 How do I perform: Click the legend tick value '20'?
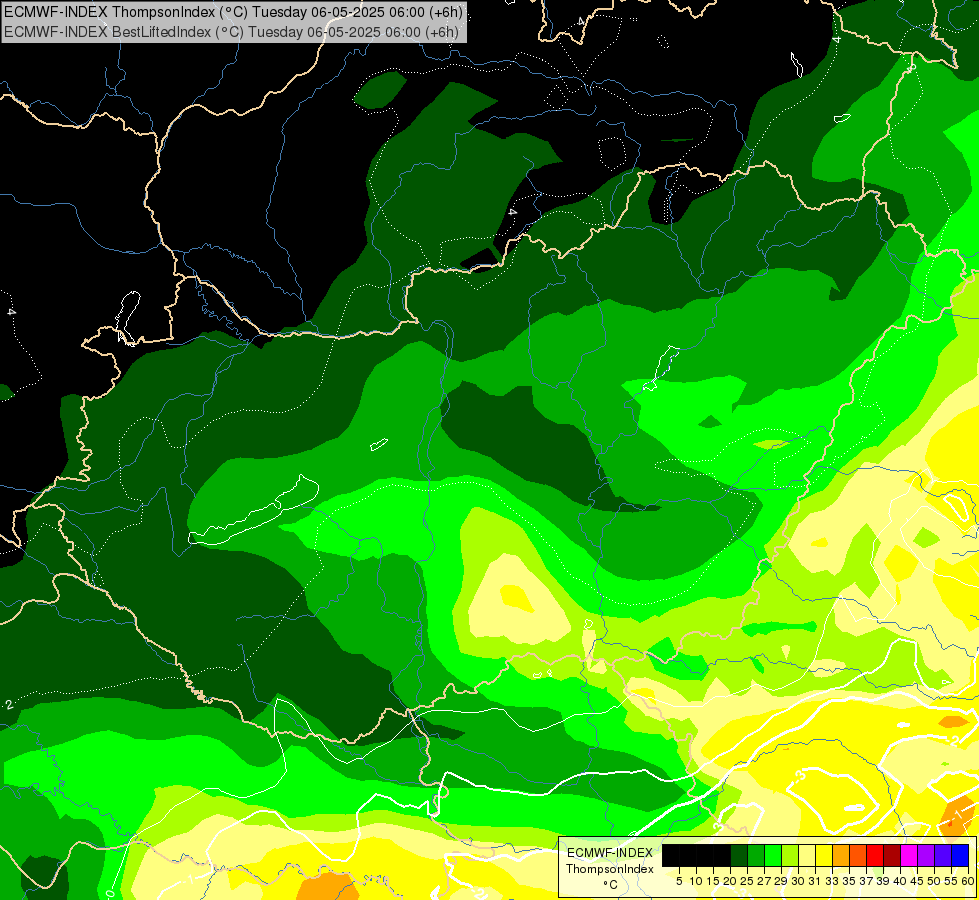[x=730, y=881]
